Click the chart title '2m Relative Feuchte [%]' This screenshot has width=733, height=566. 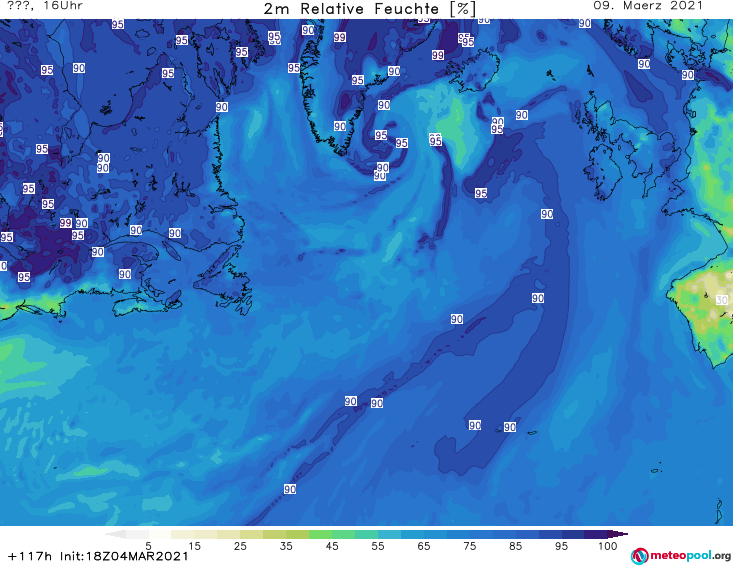[x=370, y=9]
